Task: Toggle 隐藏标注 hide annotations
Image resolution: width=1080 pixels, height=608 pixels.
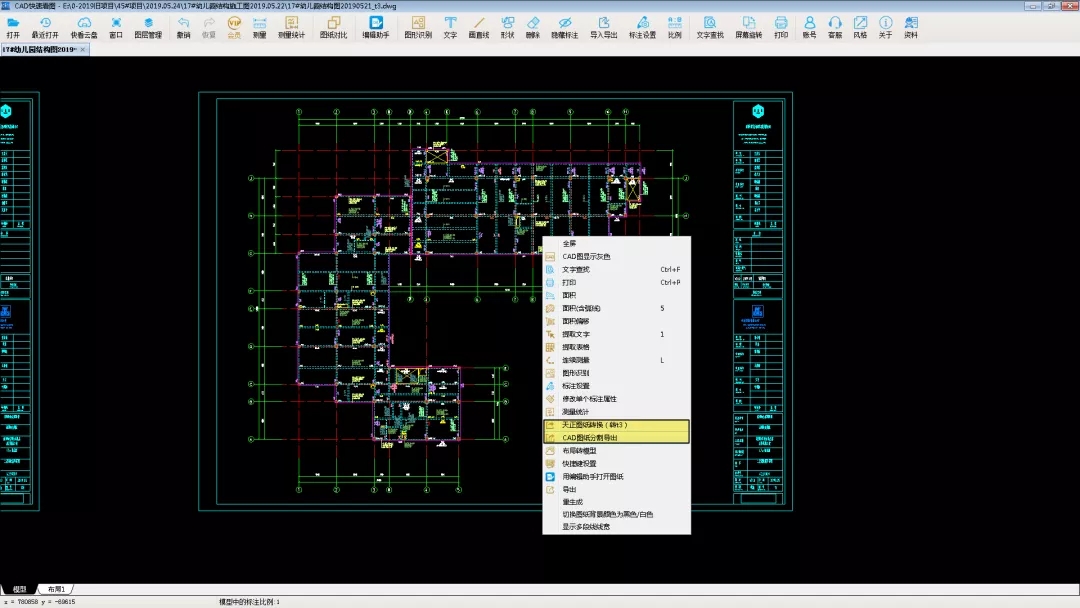Action: click(x=565, y=27)
